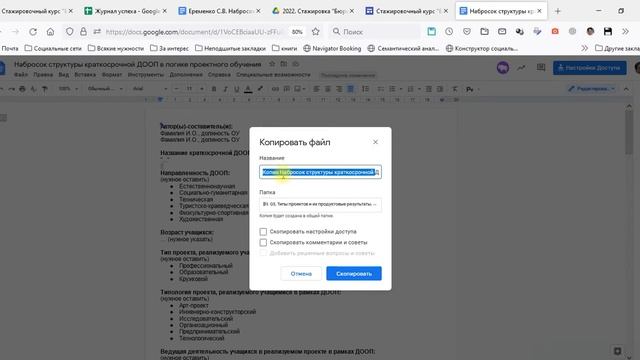Open a new browser tab with plus
The image size is (640, 360).
[558, 11]
